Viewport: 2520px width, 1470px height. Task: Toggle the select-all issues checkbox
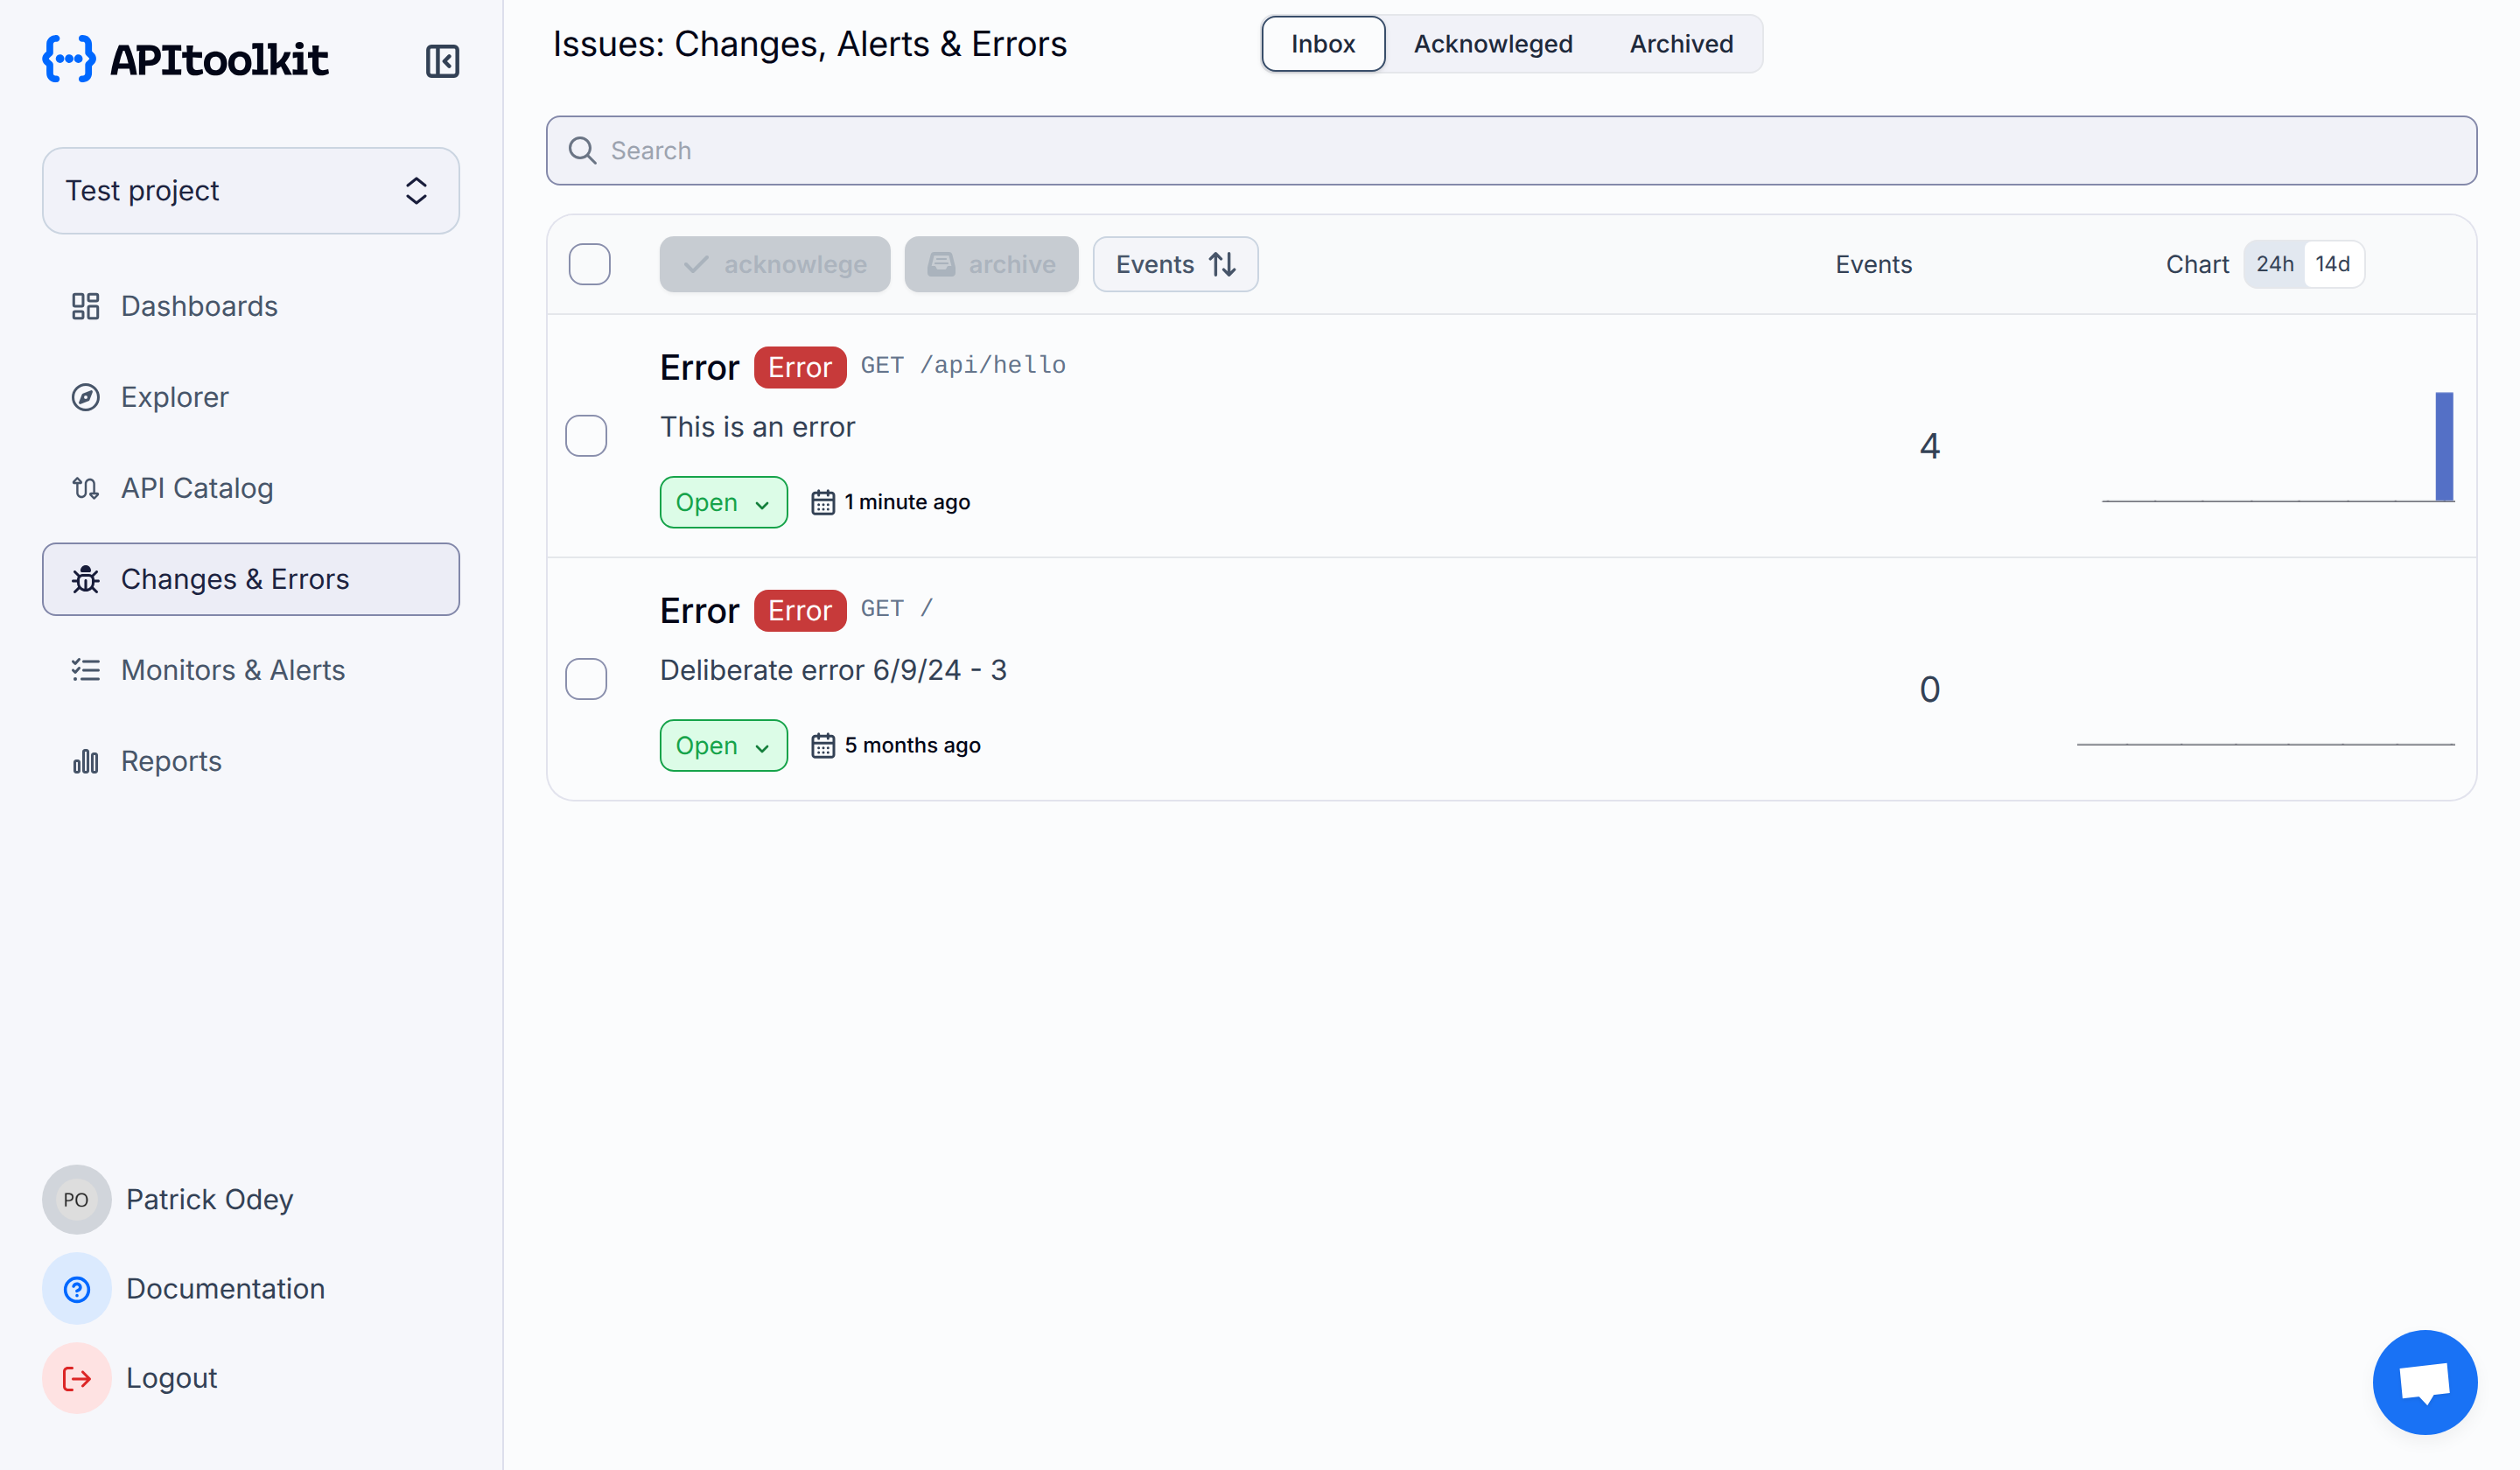[x=589, y=264]
